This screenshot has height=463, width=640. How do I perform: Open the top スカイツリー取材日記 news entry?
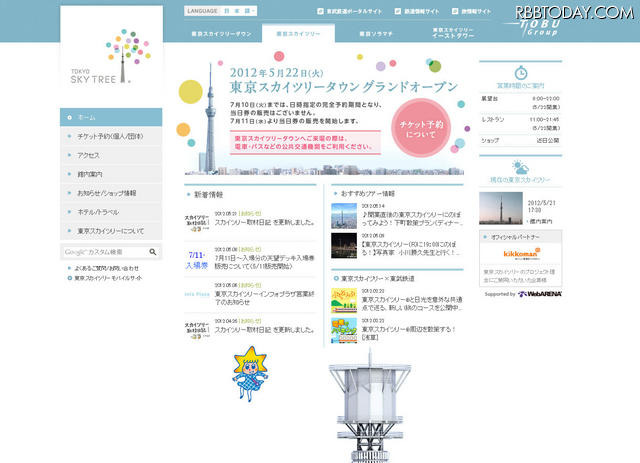coord(265,223)
